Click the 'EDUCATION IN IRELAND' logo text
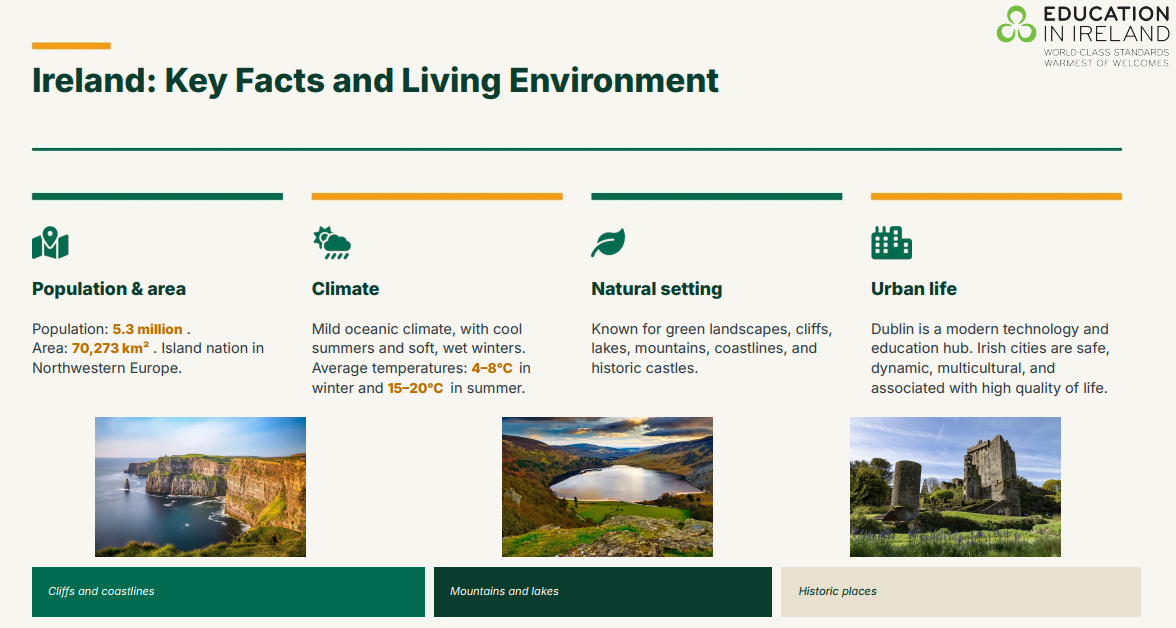 1106,24
